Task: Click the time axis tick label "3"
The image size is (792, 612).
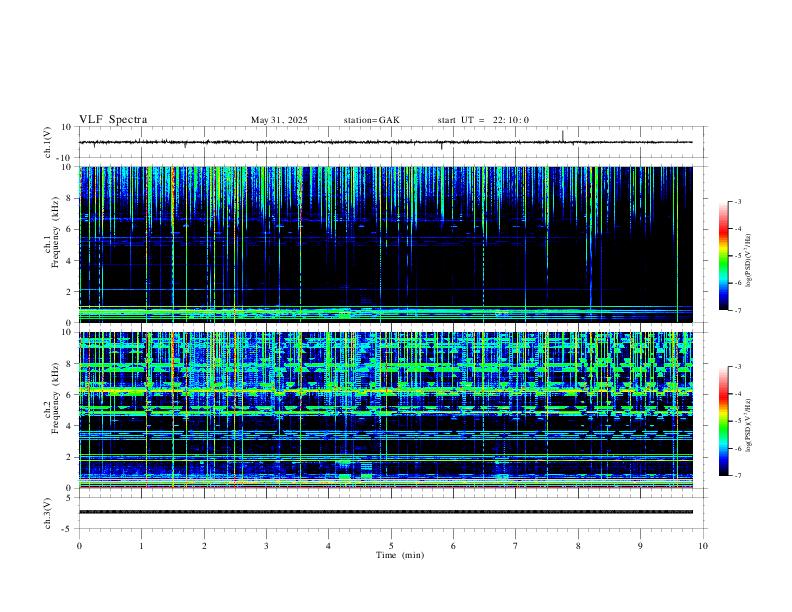Action: tap(266, 546)
